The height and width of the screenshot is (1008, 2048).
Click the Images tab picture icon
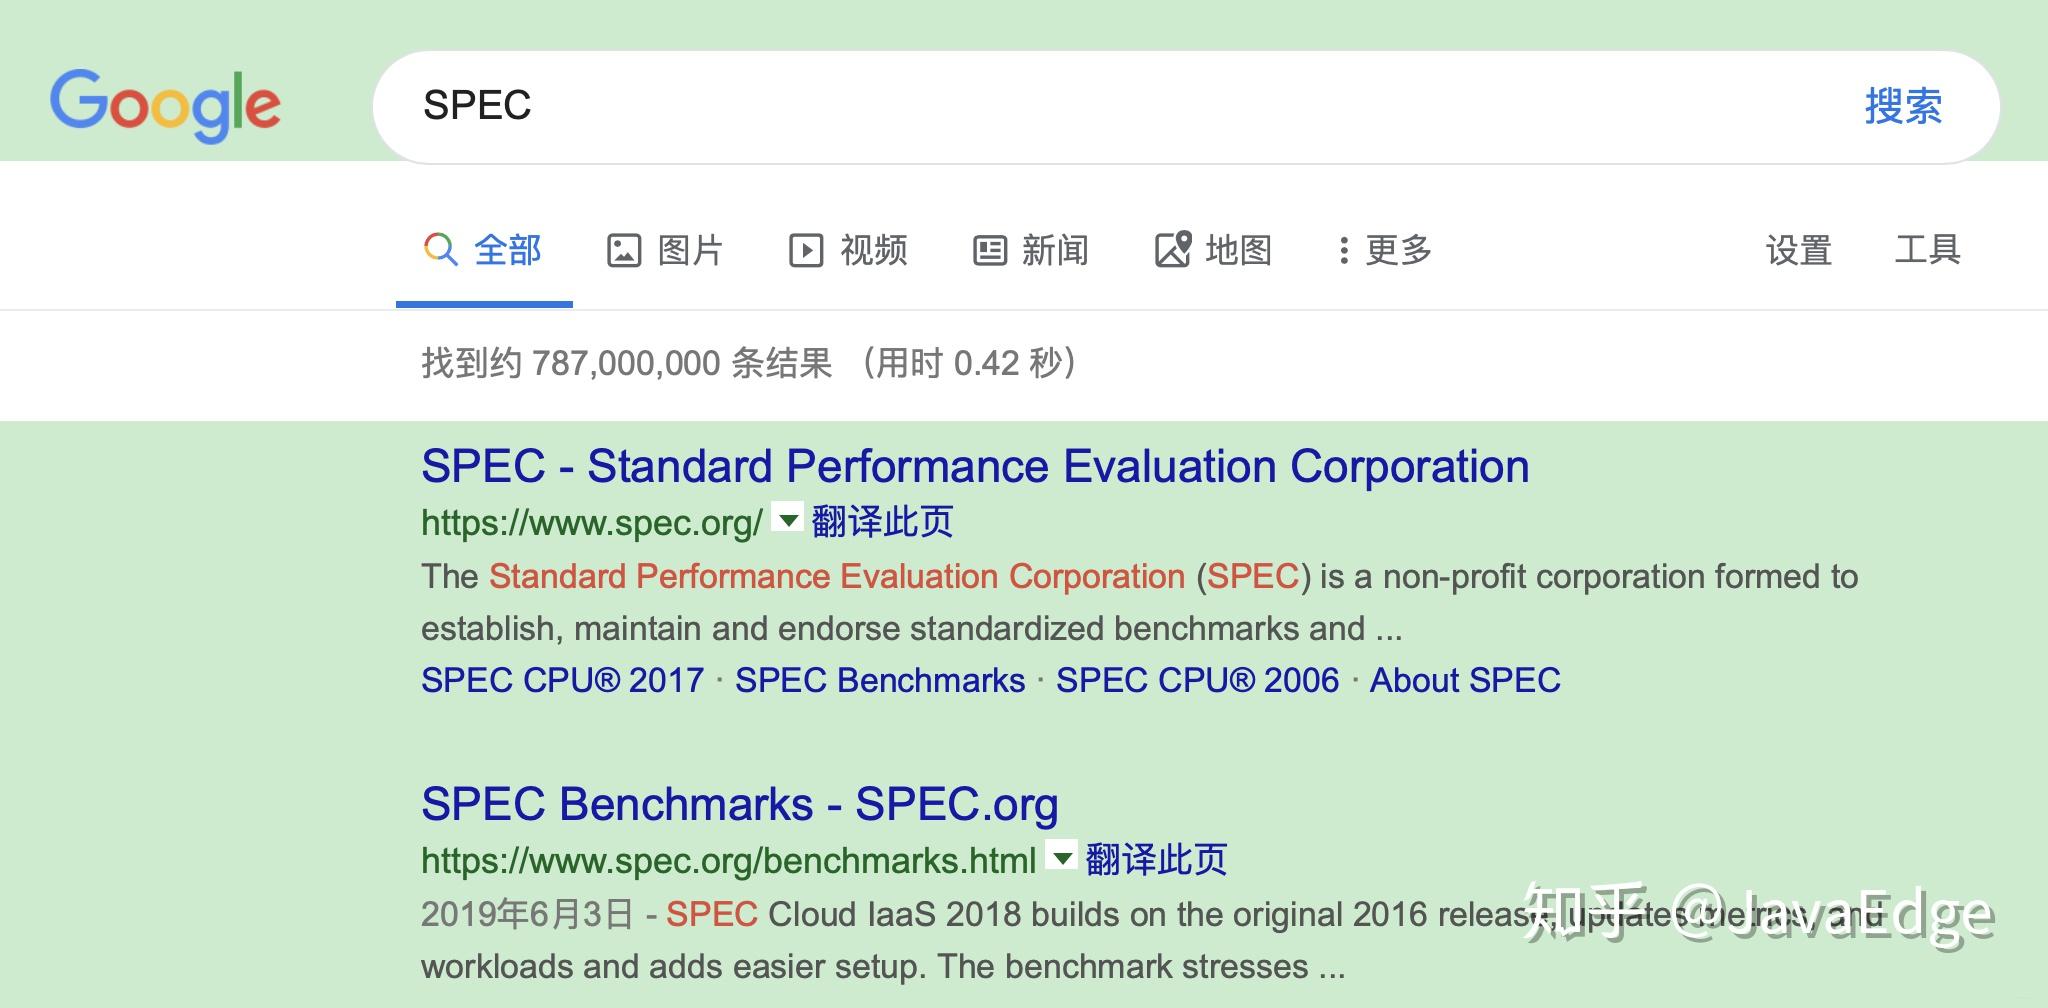pos(623,250)
